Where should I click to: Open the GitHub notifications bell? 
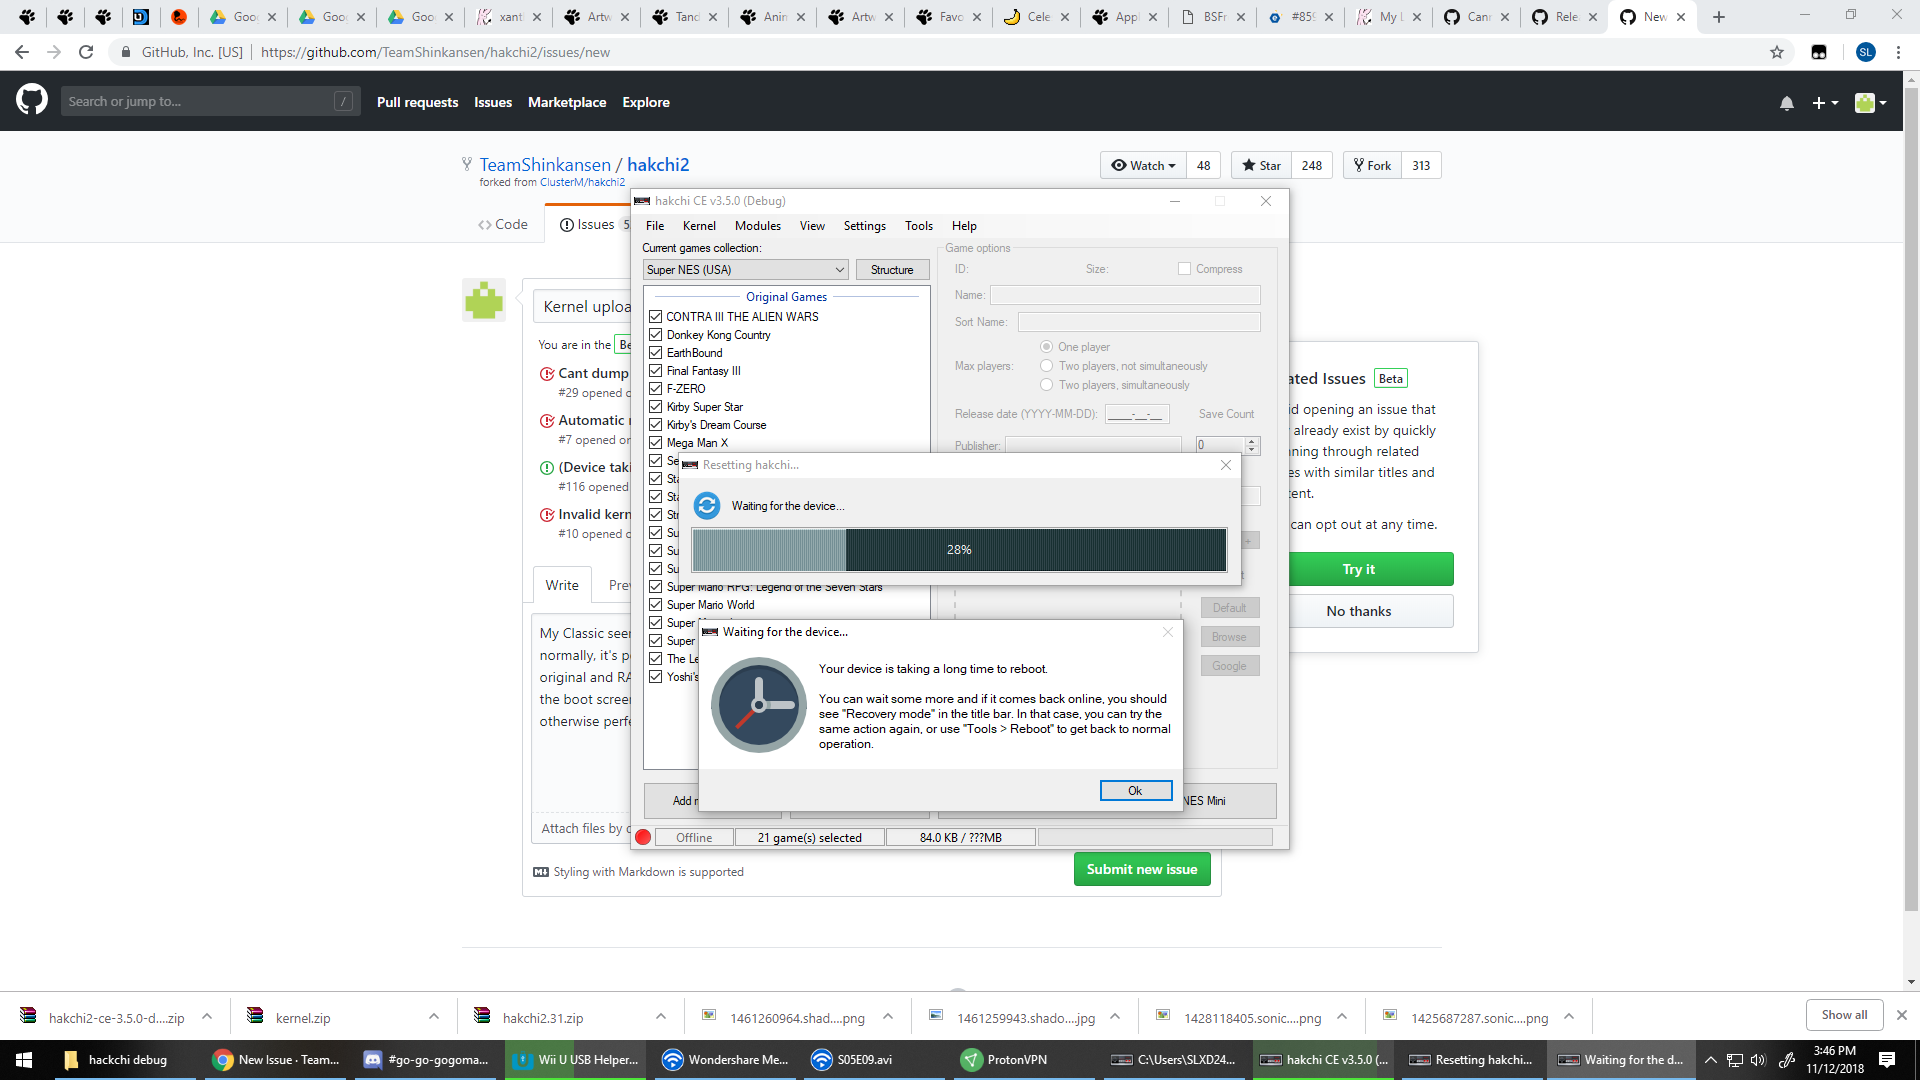pyautogui.click(x=1786, y=103)
